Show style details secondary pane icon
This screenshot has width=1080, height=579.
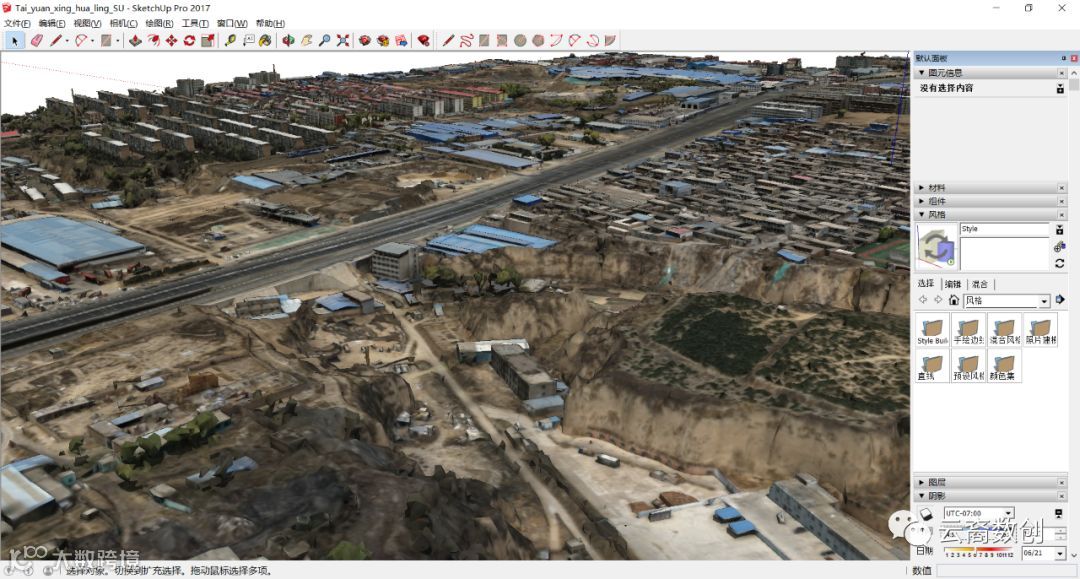(1059, 229)
